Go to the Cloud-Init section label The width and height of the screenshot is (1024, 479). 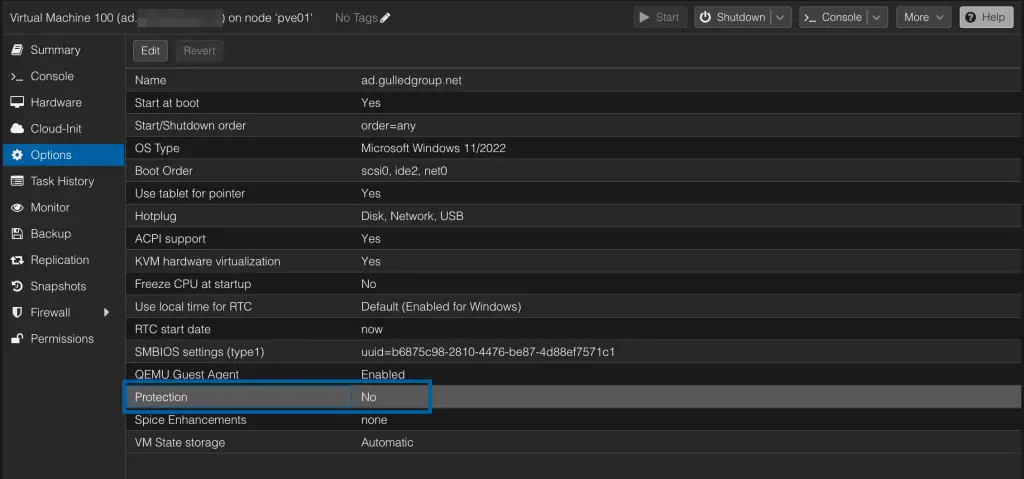click(56, 129)
